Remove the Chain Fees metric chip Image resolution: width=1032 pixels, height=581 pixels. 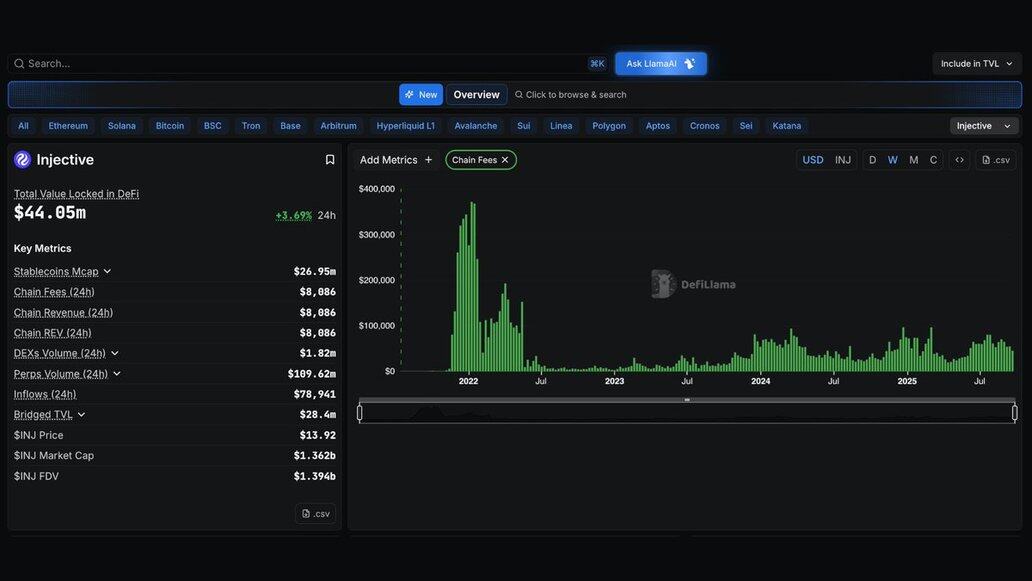[x=505, y=160]
